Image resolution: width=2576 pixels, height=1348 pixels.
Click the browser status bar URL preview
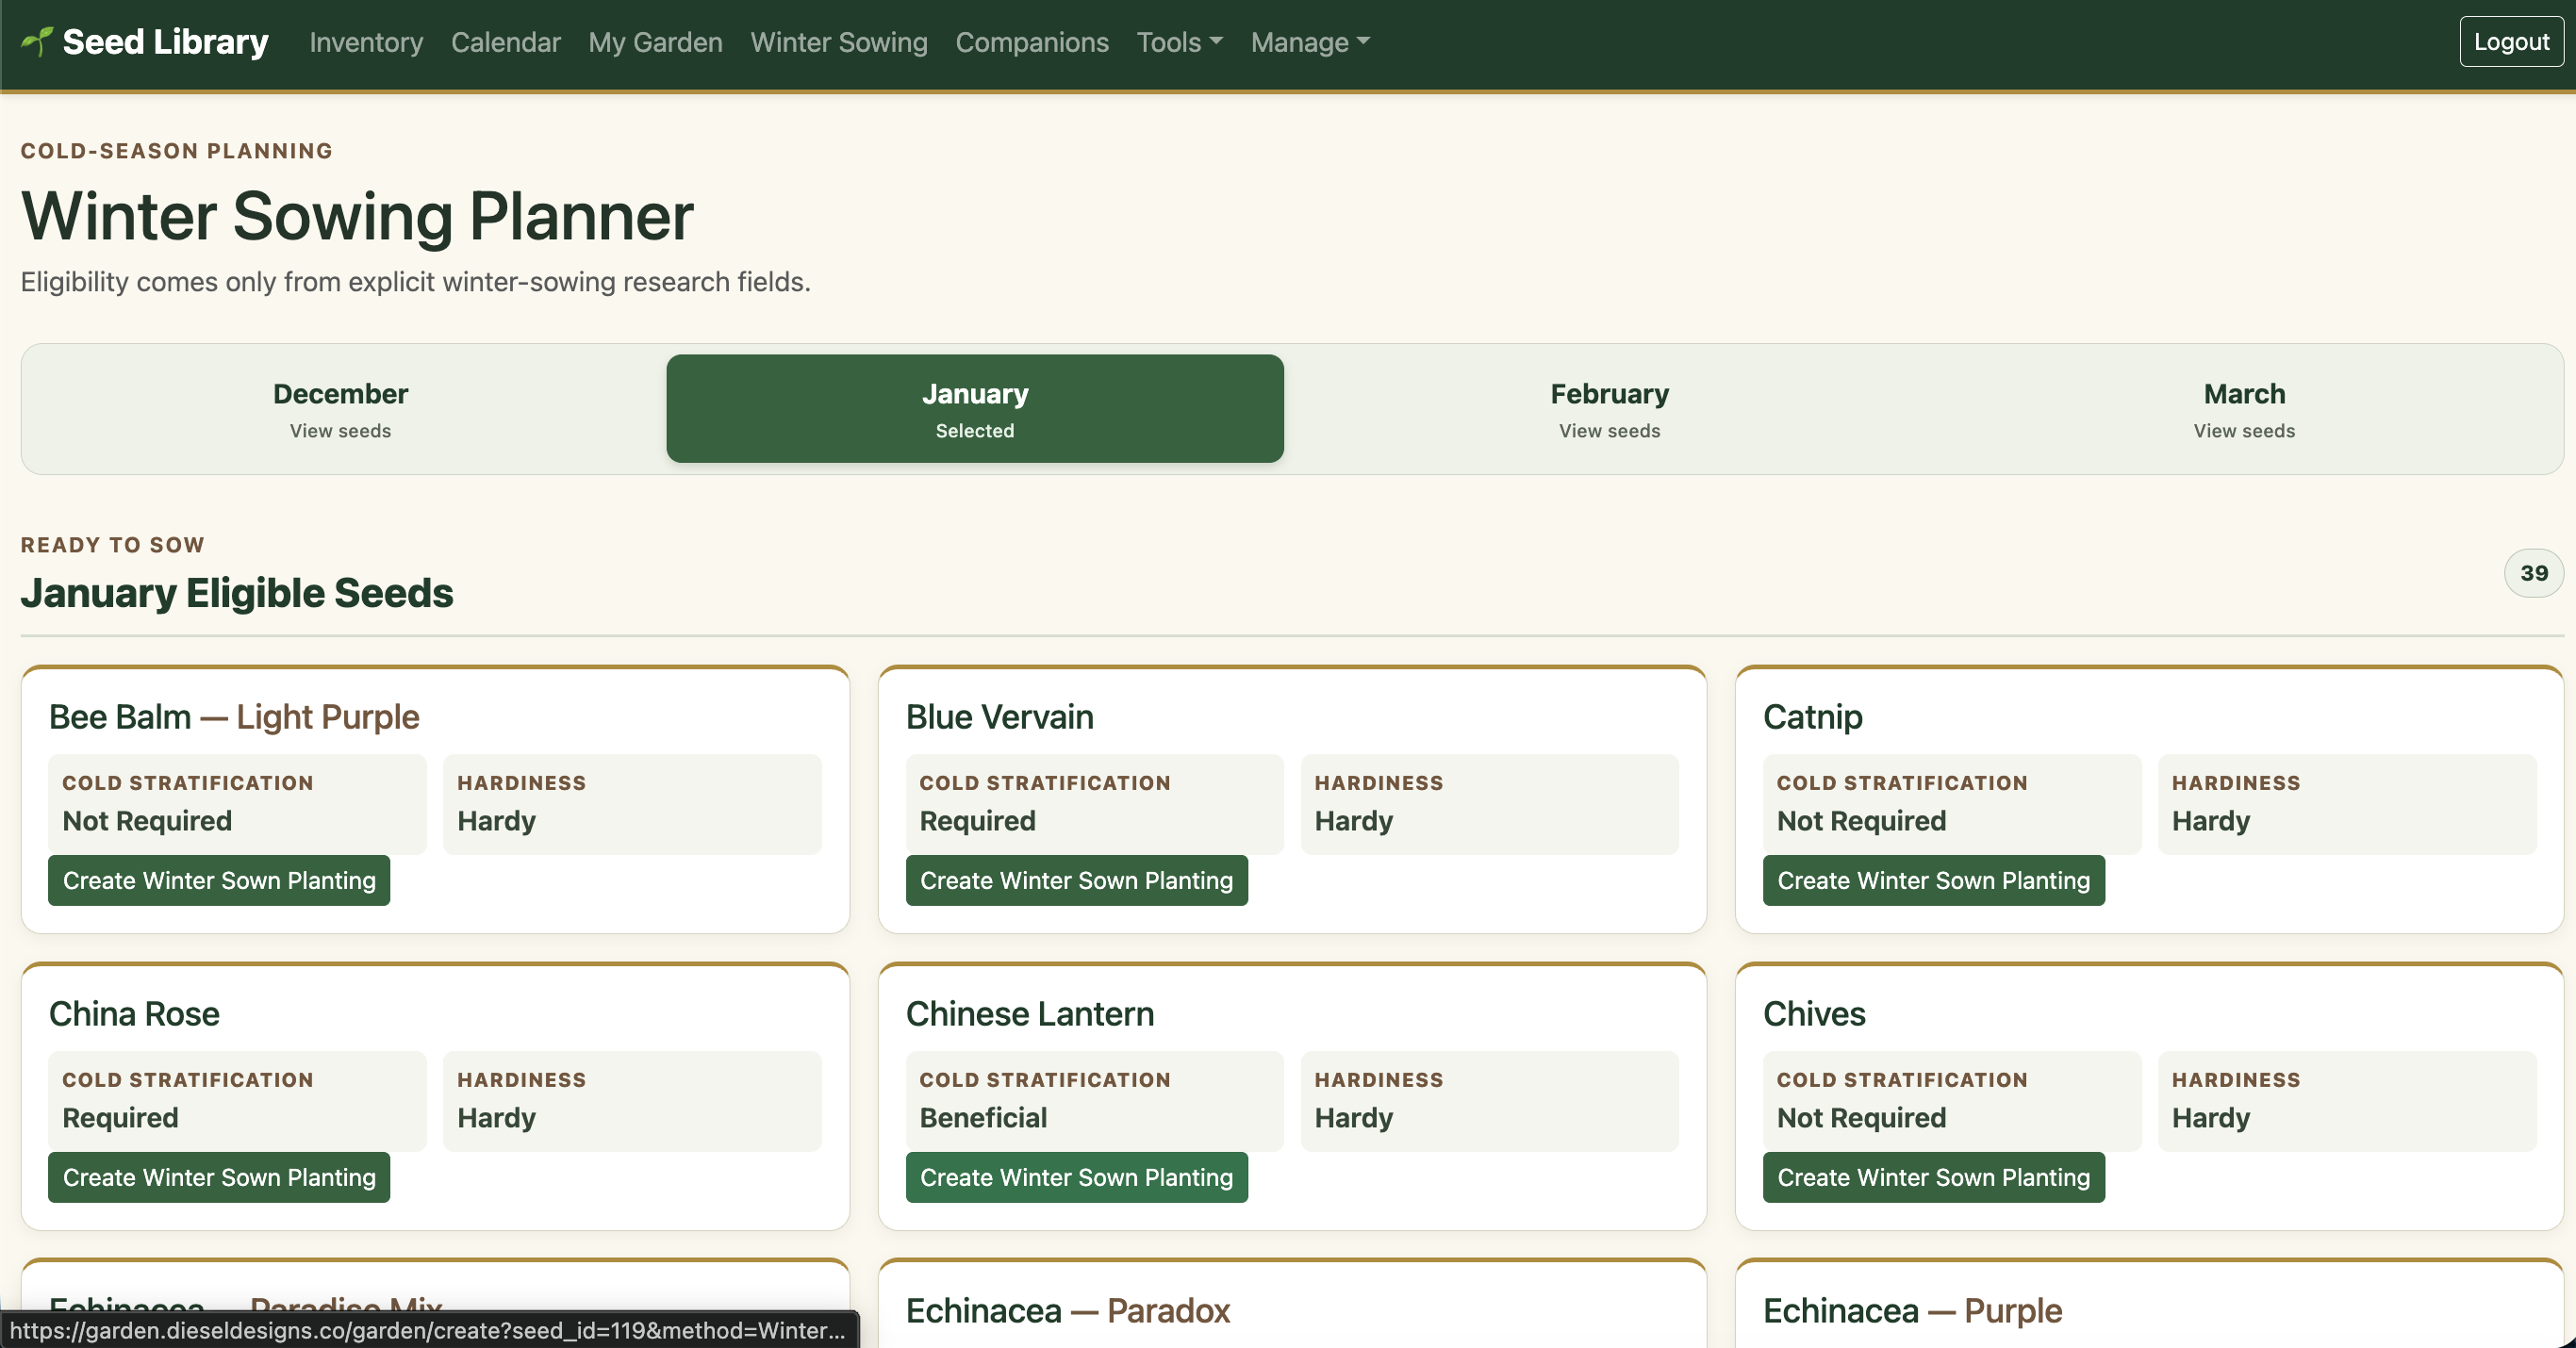[428, 1330]
